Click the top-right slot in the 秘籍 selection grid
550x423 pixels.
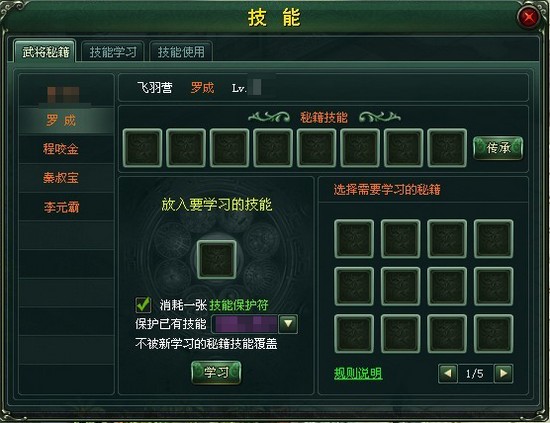[x=494, y=239]
